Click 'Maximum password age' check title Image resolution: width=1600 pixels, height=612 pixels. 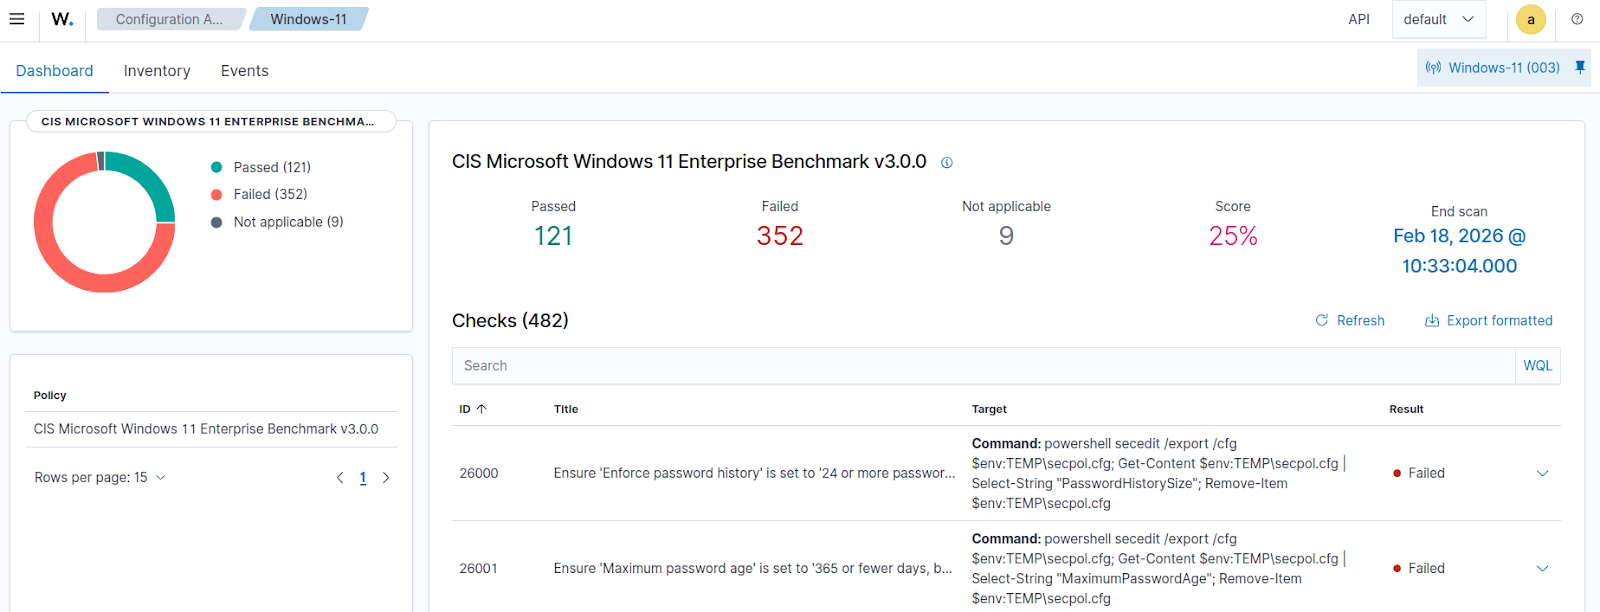pyautogui.click(x=753, y=569)
